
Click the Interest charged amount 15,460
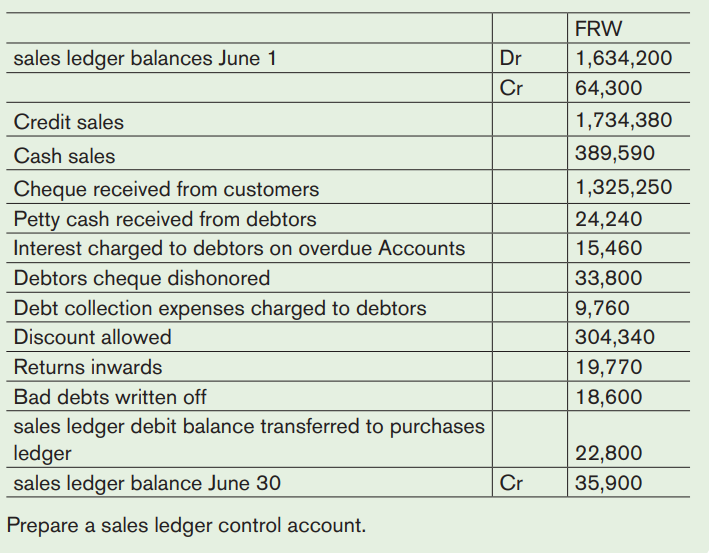[x=609, y=248]
